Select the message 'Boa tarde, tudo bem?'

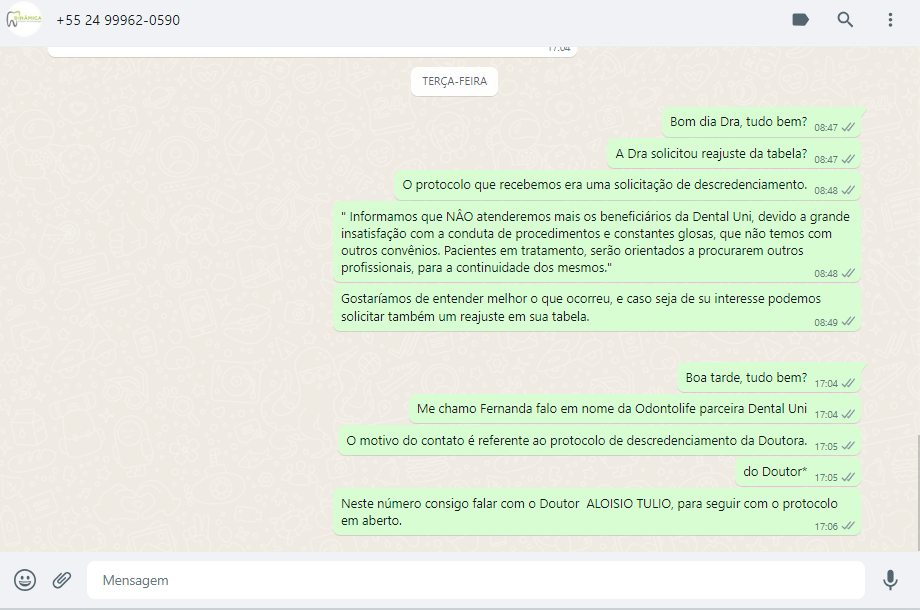point(769,378)
